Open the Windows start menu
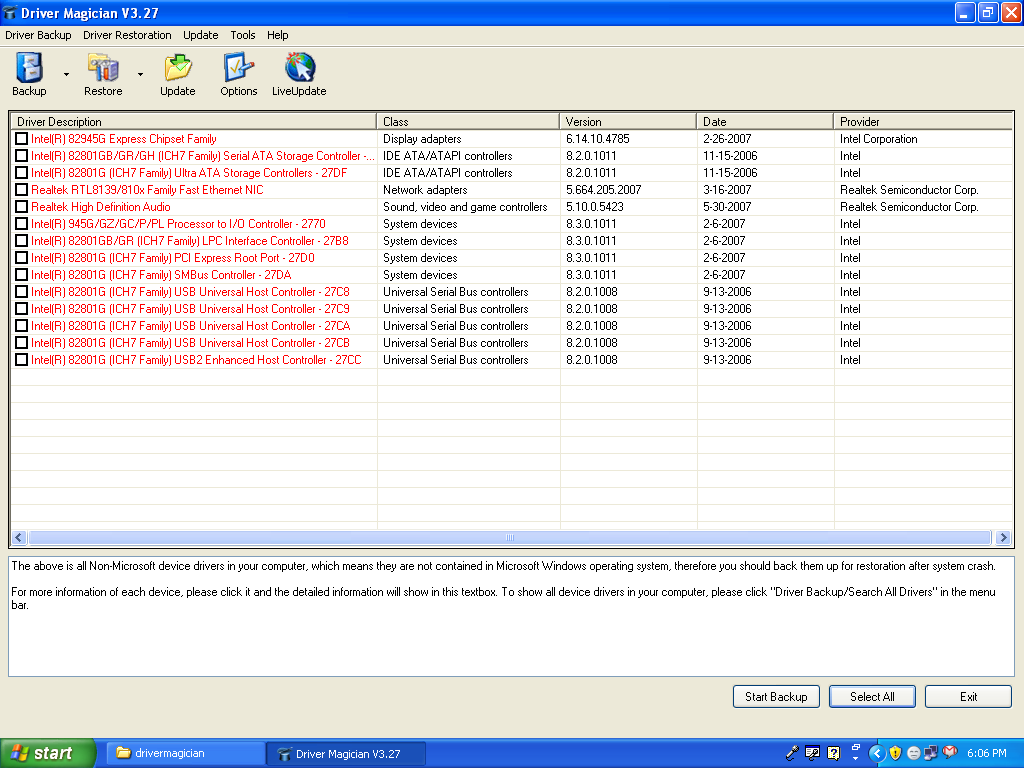1024x768 pixels. click(48, 753)
